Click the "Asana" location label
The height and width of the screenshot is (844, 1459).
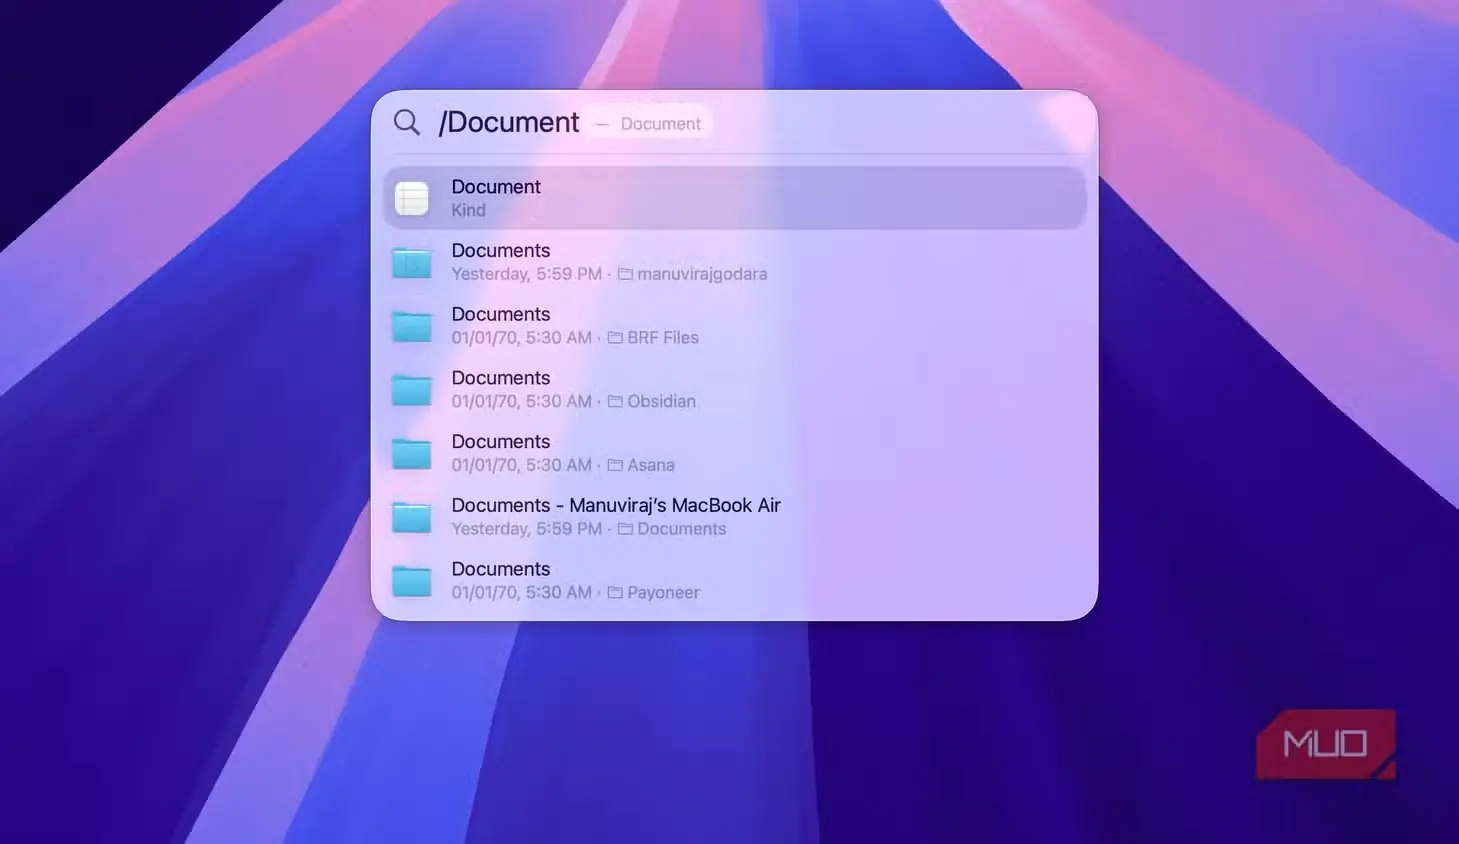point(651,465)
